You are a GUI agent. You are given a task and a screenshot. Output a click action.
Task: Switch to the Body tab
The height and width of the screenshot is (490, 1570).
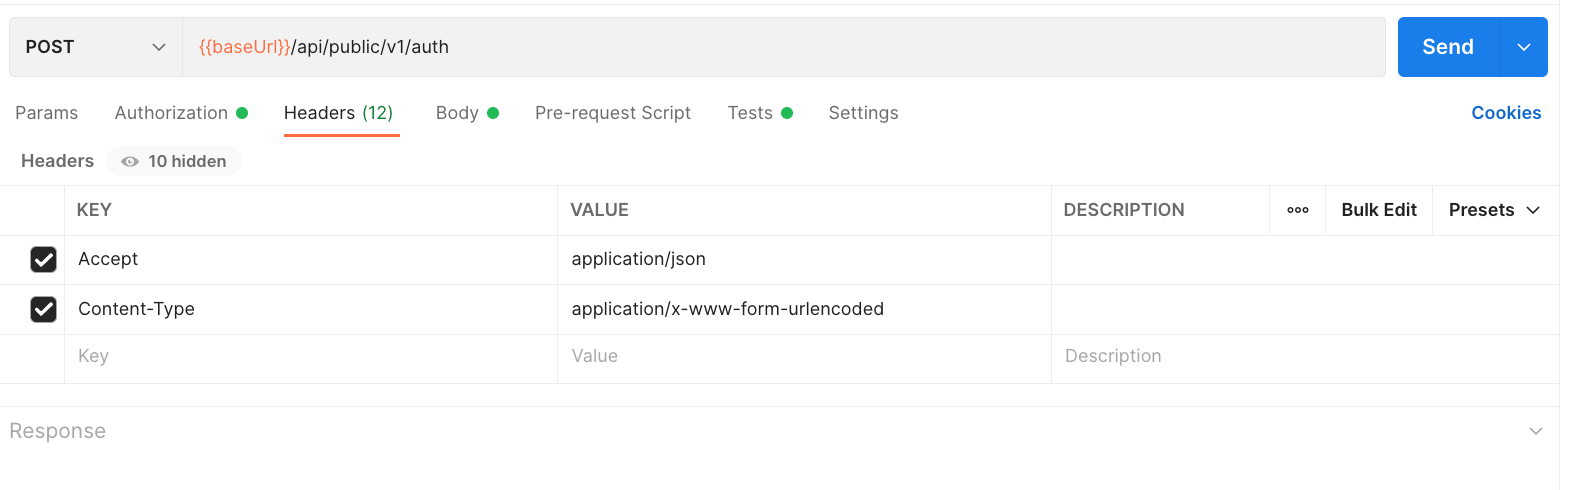coord(457,113)
